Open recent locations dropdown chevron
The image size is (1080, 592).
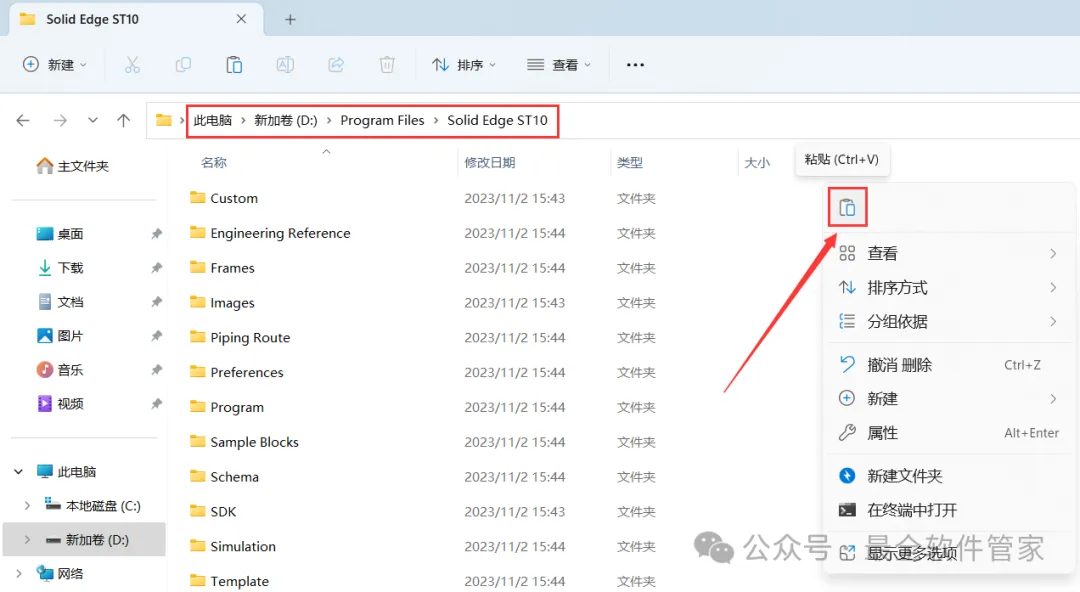click(x=92, y=121)
